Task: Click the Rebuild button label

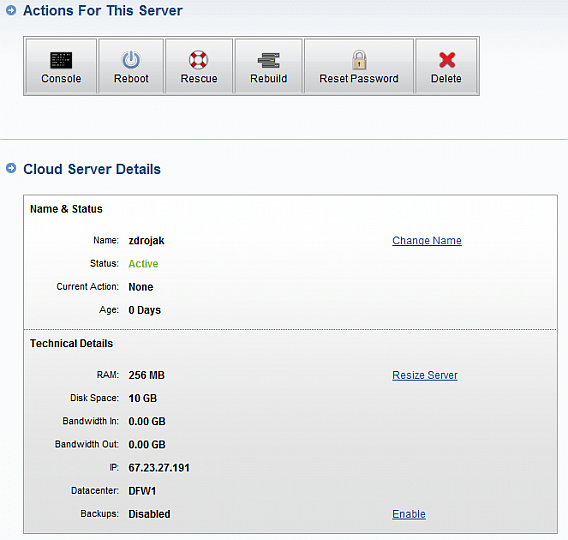Action: tap(268, 79)
